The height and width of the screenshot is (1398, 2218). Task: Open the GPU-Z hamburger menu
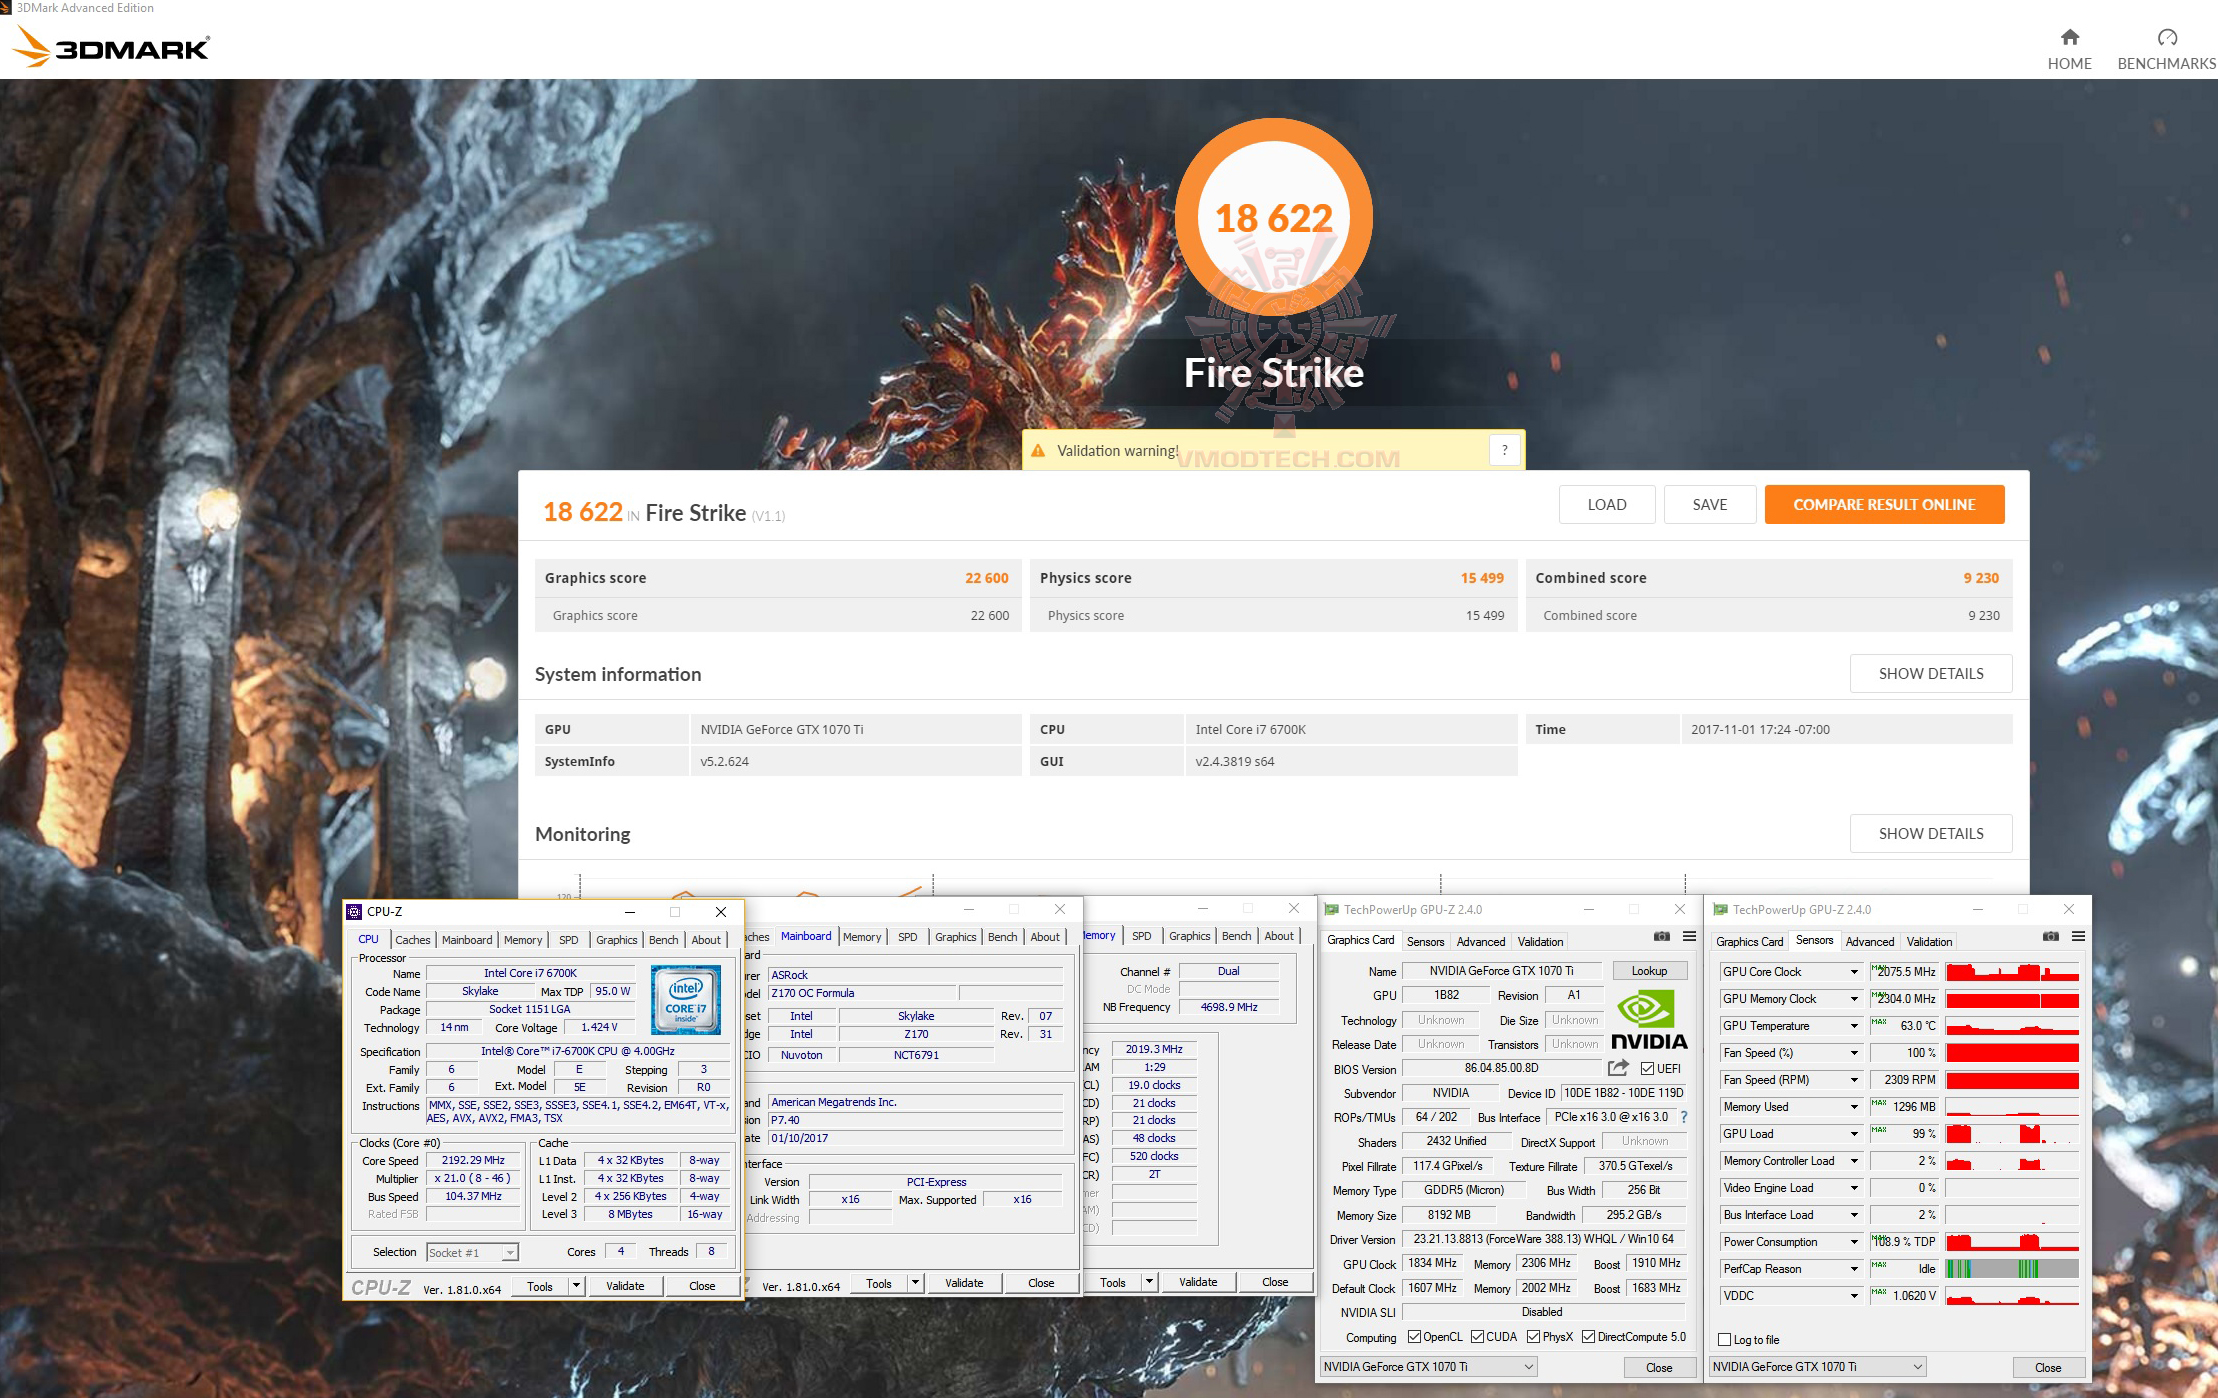point(1689,937)
